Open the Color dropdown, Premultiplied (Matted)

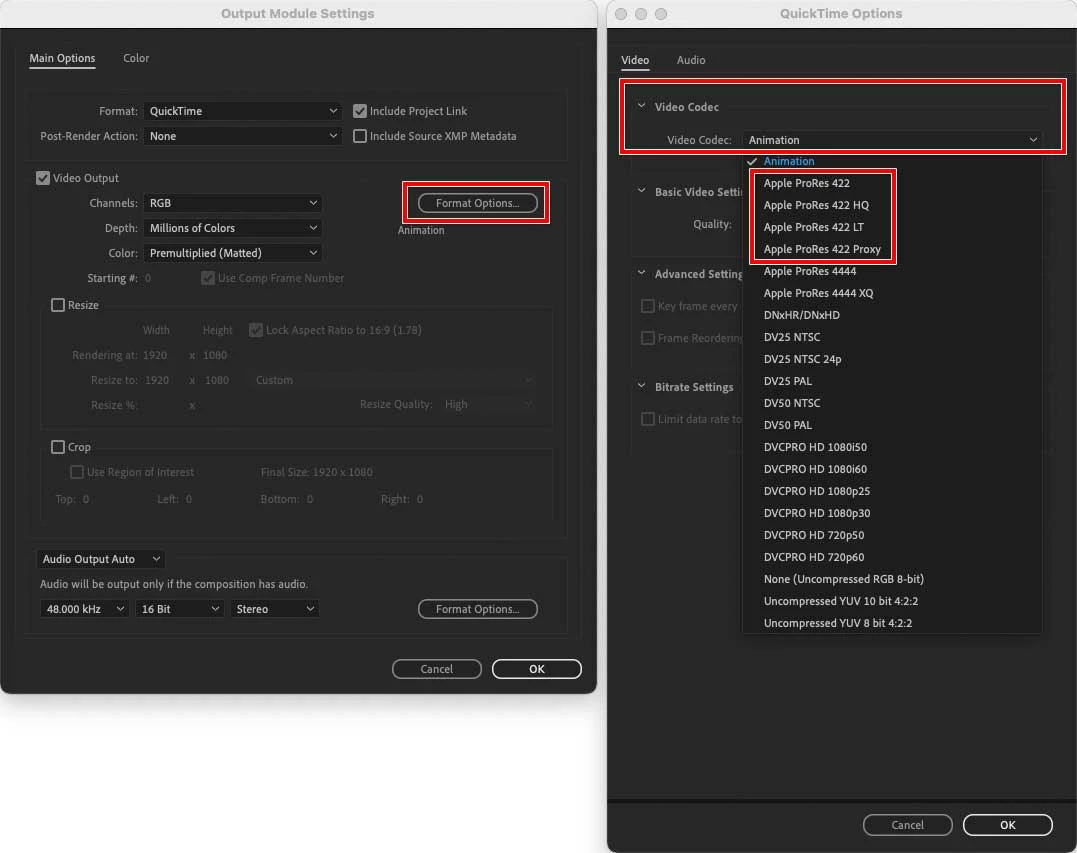[x=233, y=253]
